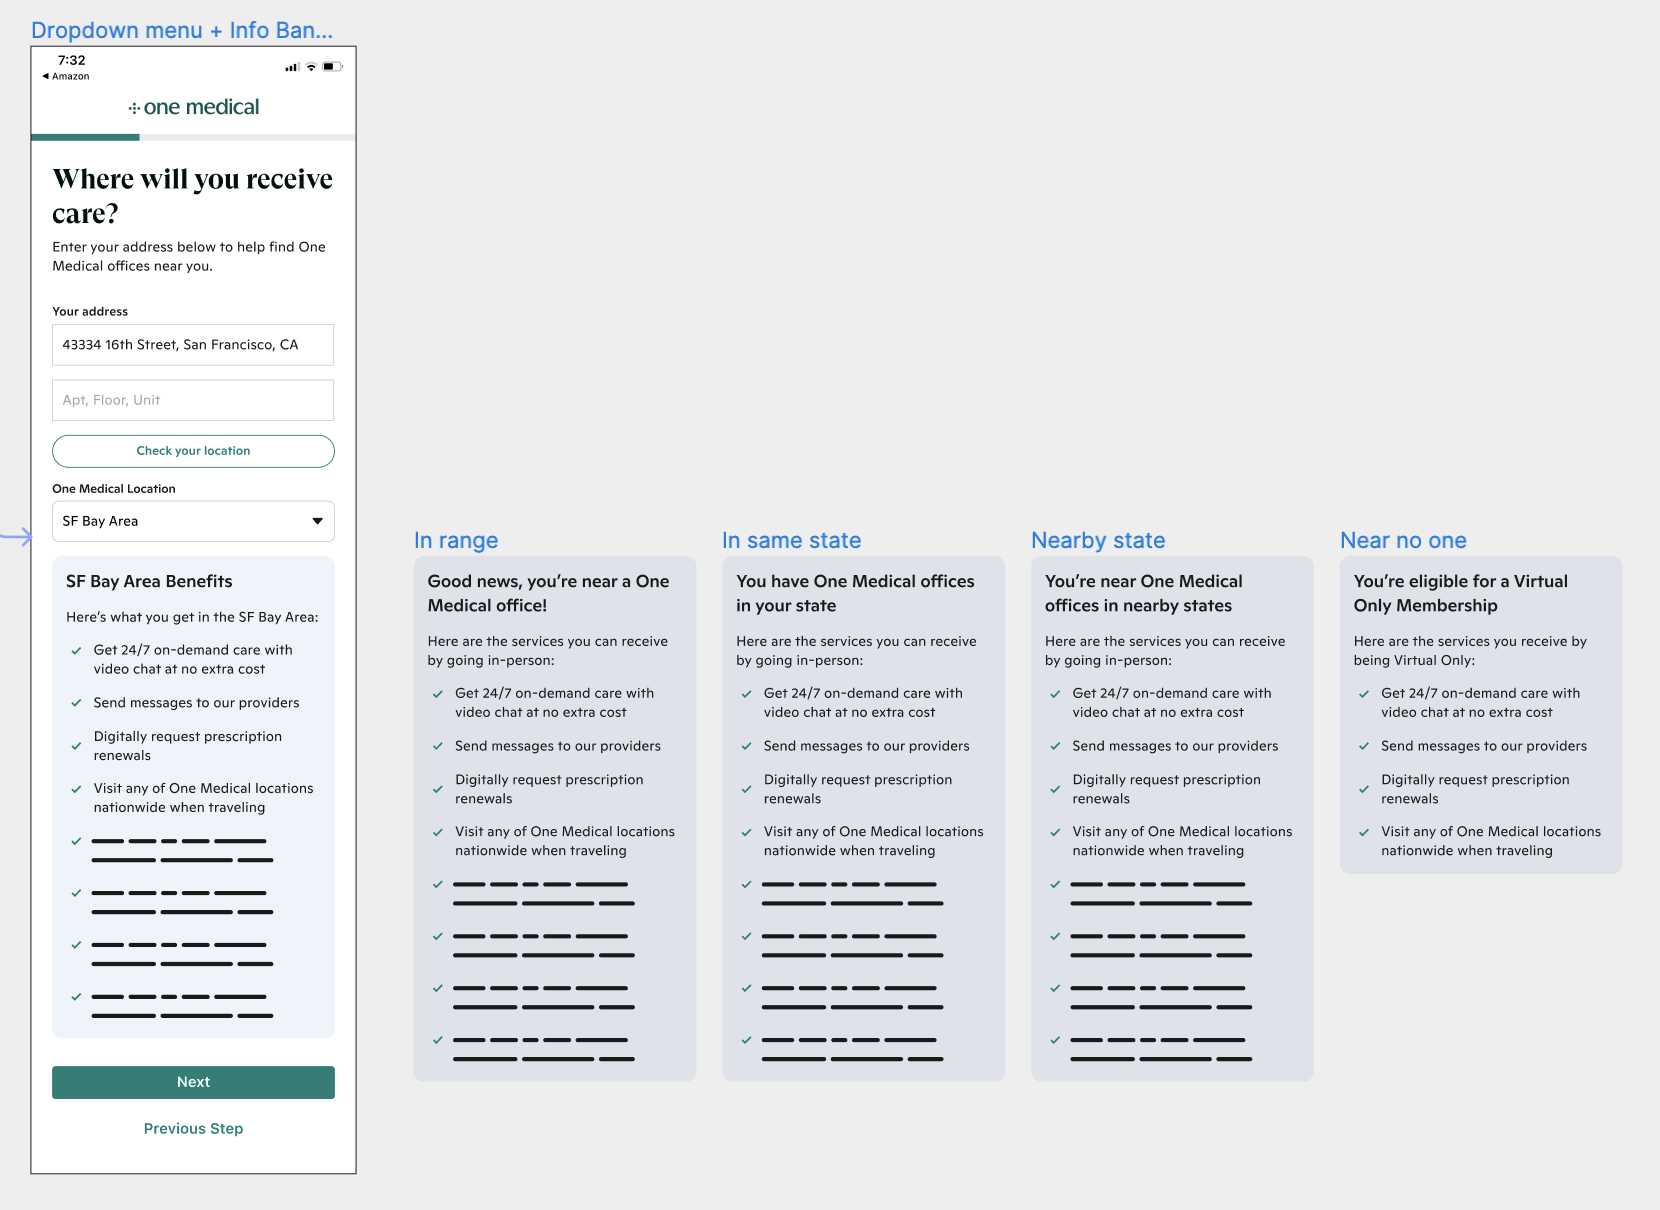Open the SF Bay Area location dropdown
This screenshot has width=1660, height=1210.
(193, 521)
